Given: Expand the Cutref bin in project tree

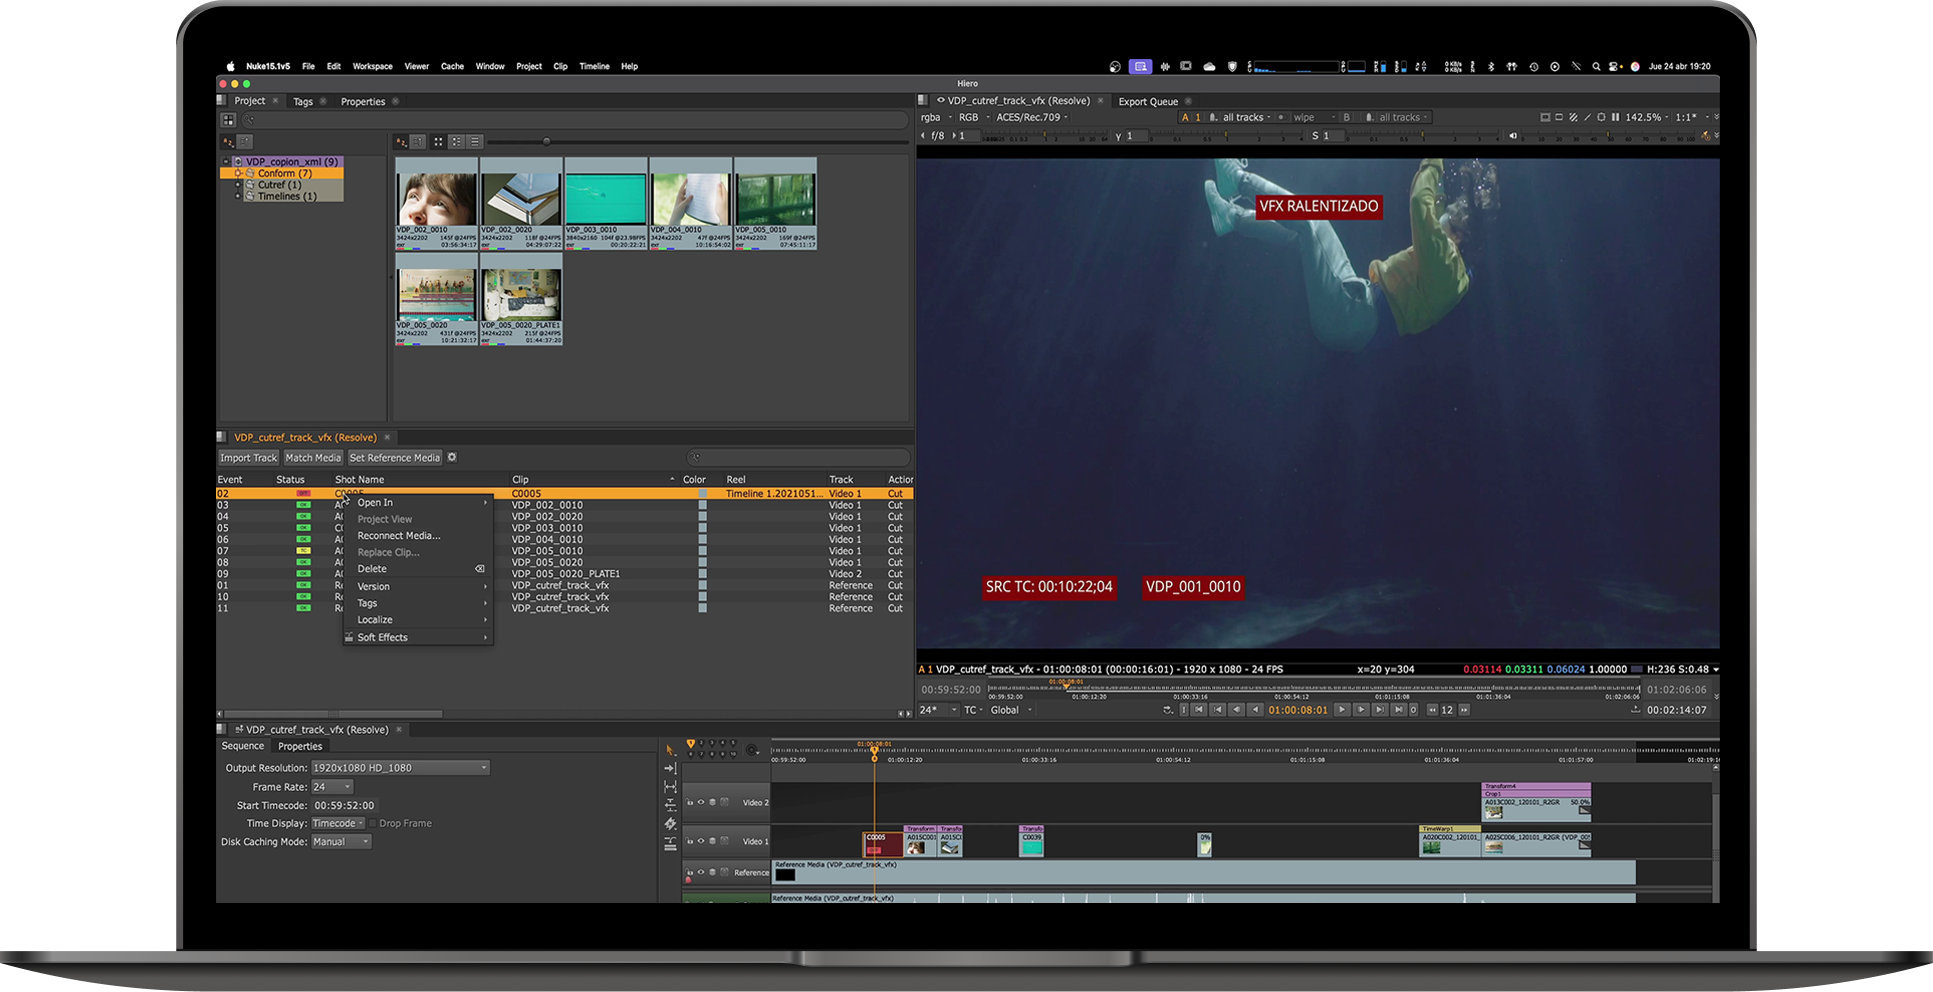Looking at the screenshot, I should (238, 185).
